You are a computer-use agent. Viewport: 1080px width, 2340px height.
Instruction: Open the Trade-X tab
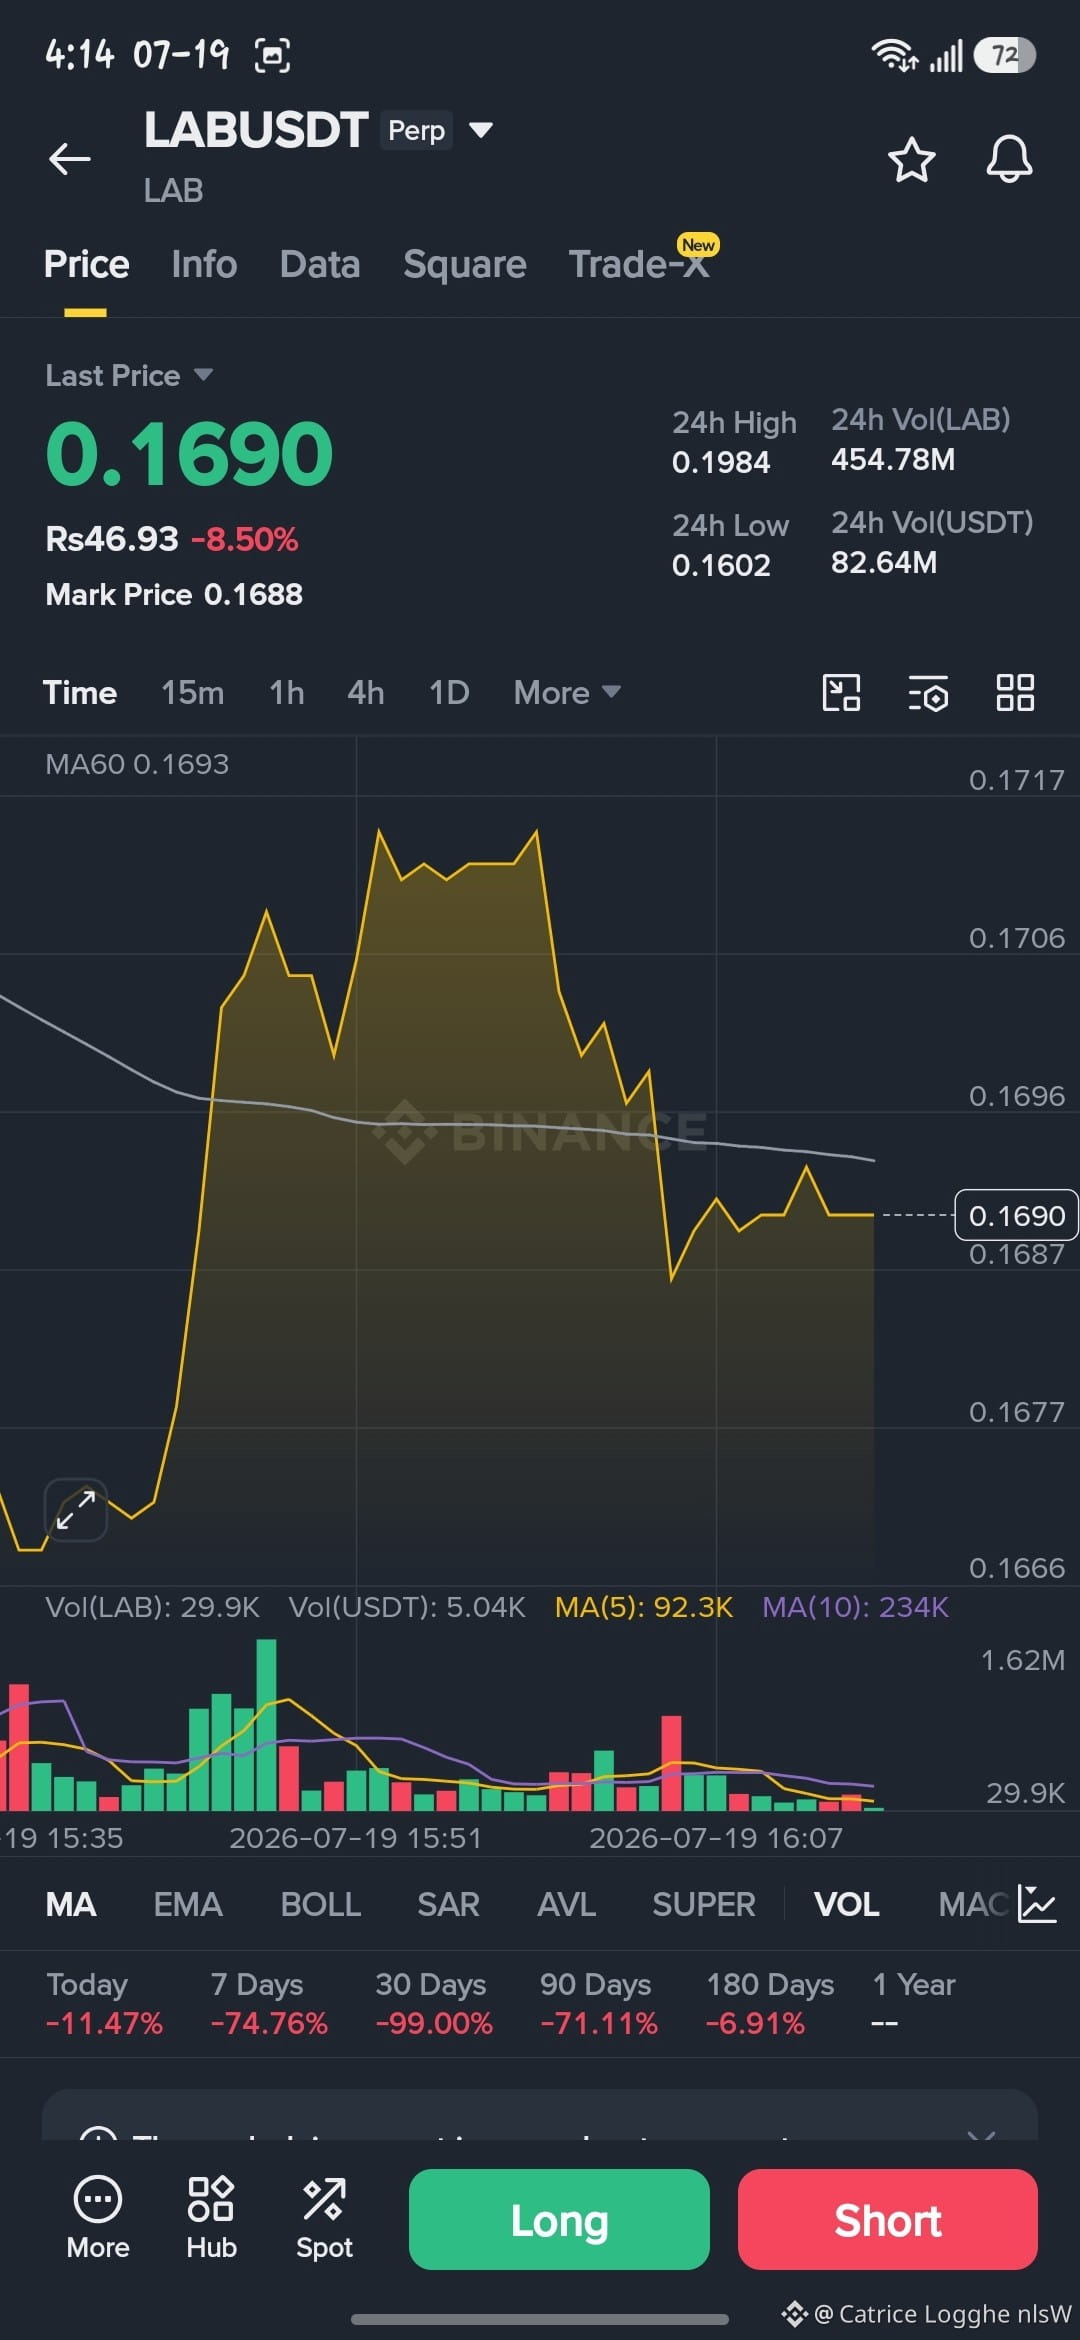point(640,264)
